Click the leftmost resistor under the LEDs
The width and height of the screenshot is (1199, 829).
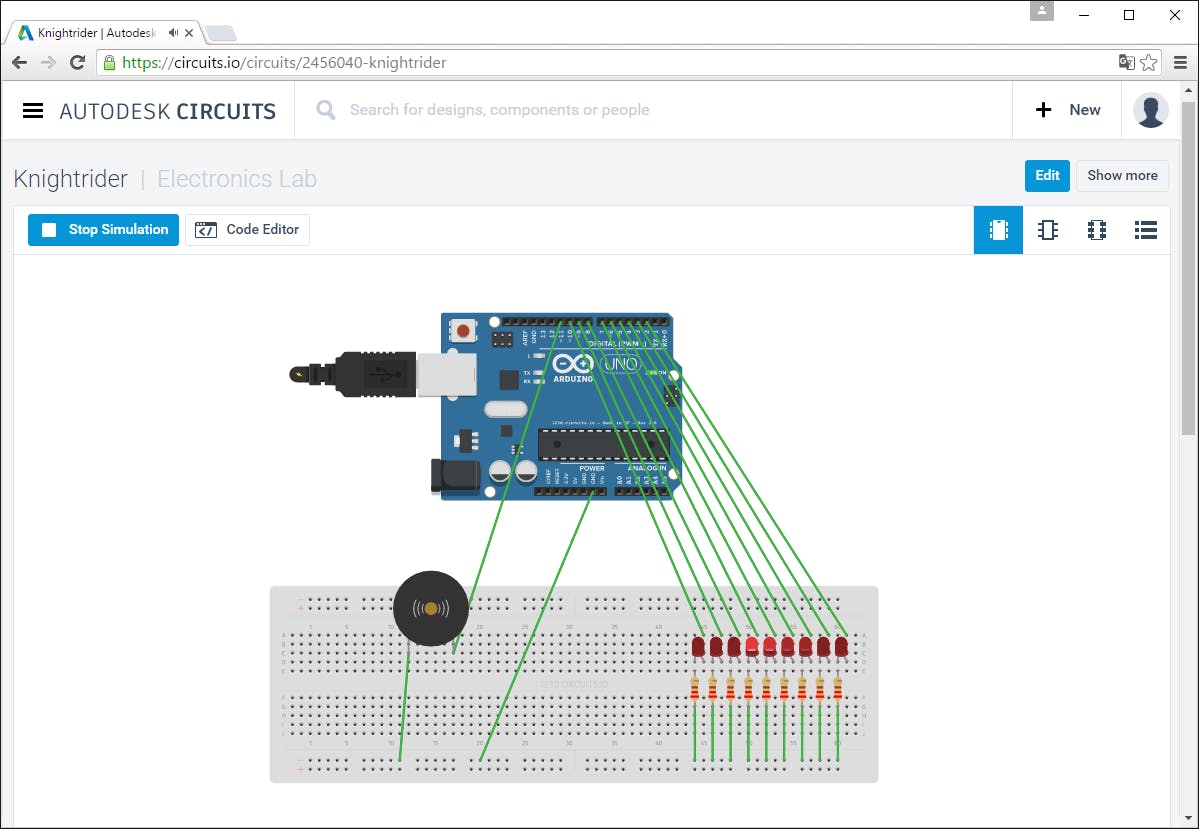[694, 688]
